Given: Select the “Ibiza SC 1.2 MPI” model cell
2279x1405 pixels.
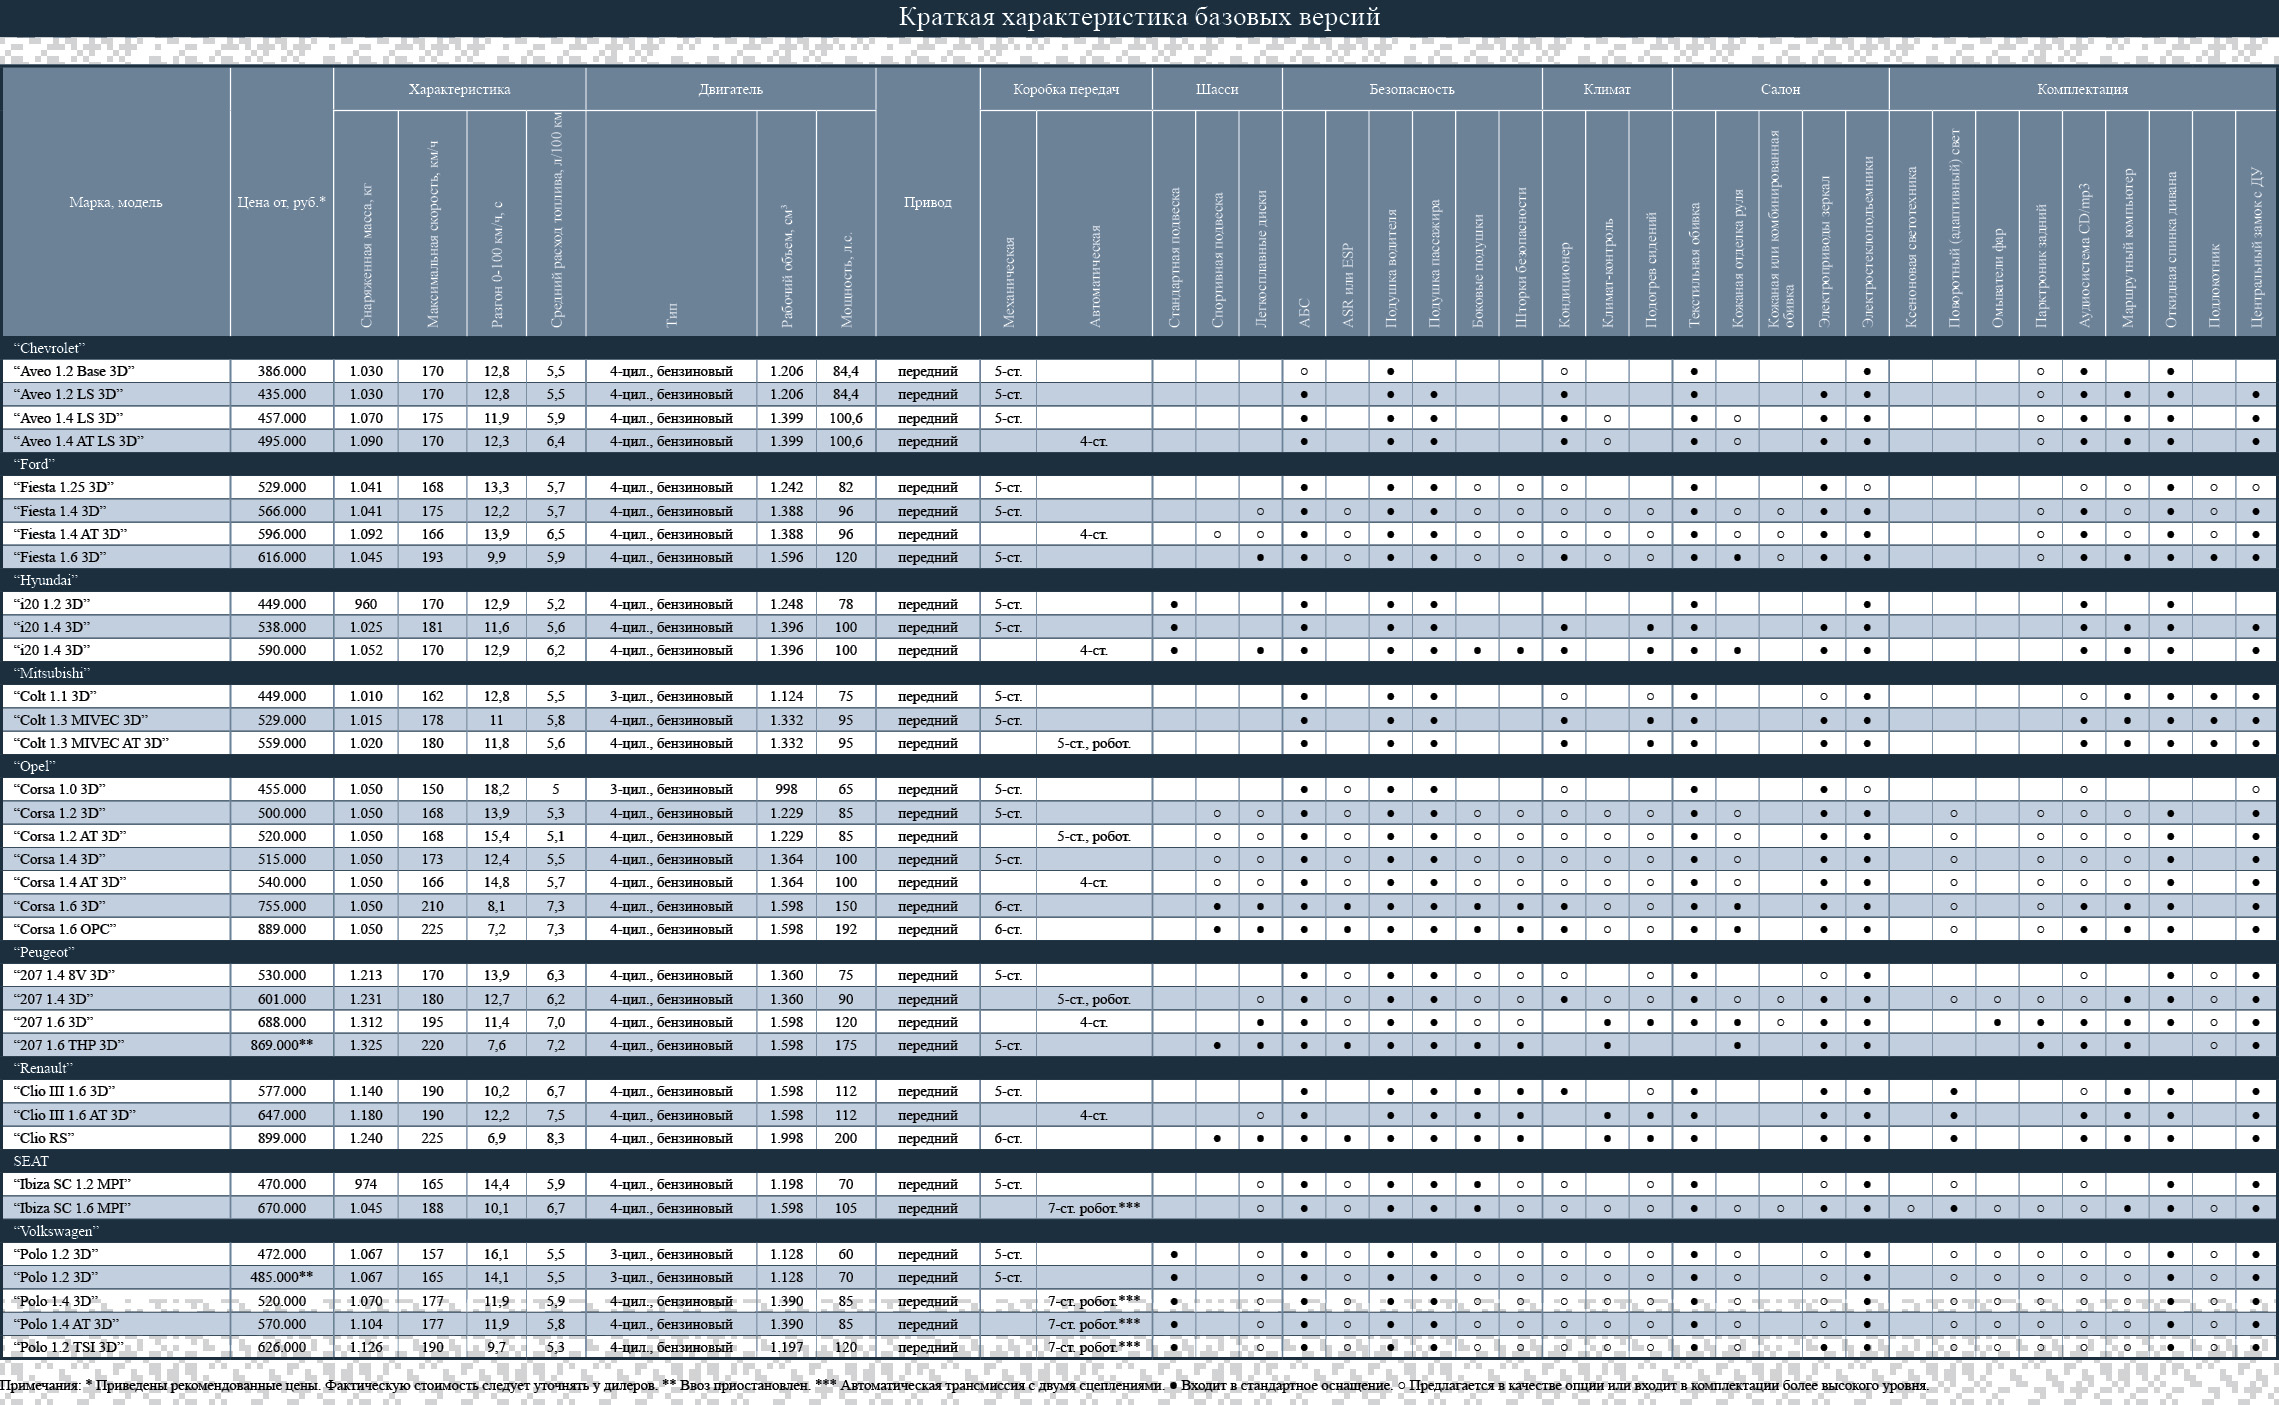Looking at the screenshot, I should (116, 1184).
